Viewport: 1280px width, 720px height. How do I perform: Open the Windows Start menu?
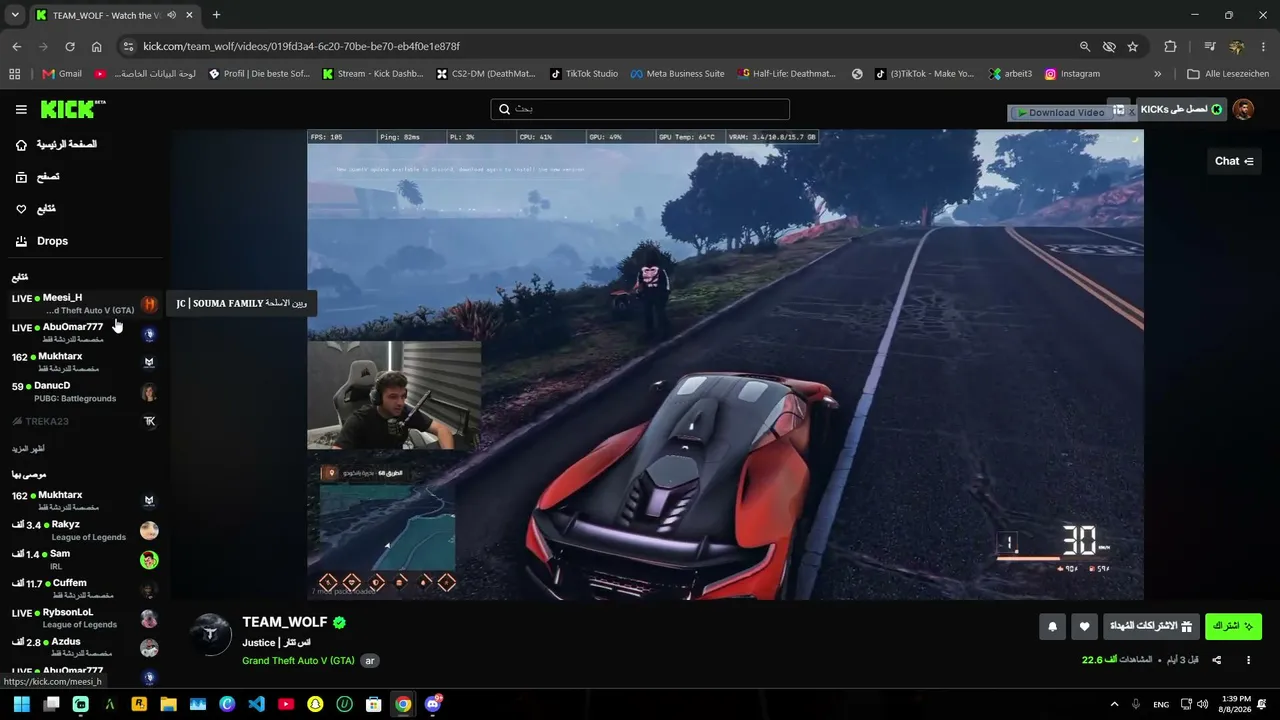pyautogui.click(x=21, y=704)
